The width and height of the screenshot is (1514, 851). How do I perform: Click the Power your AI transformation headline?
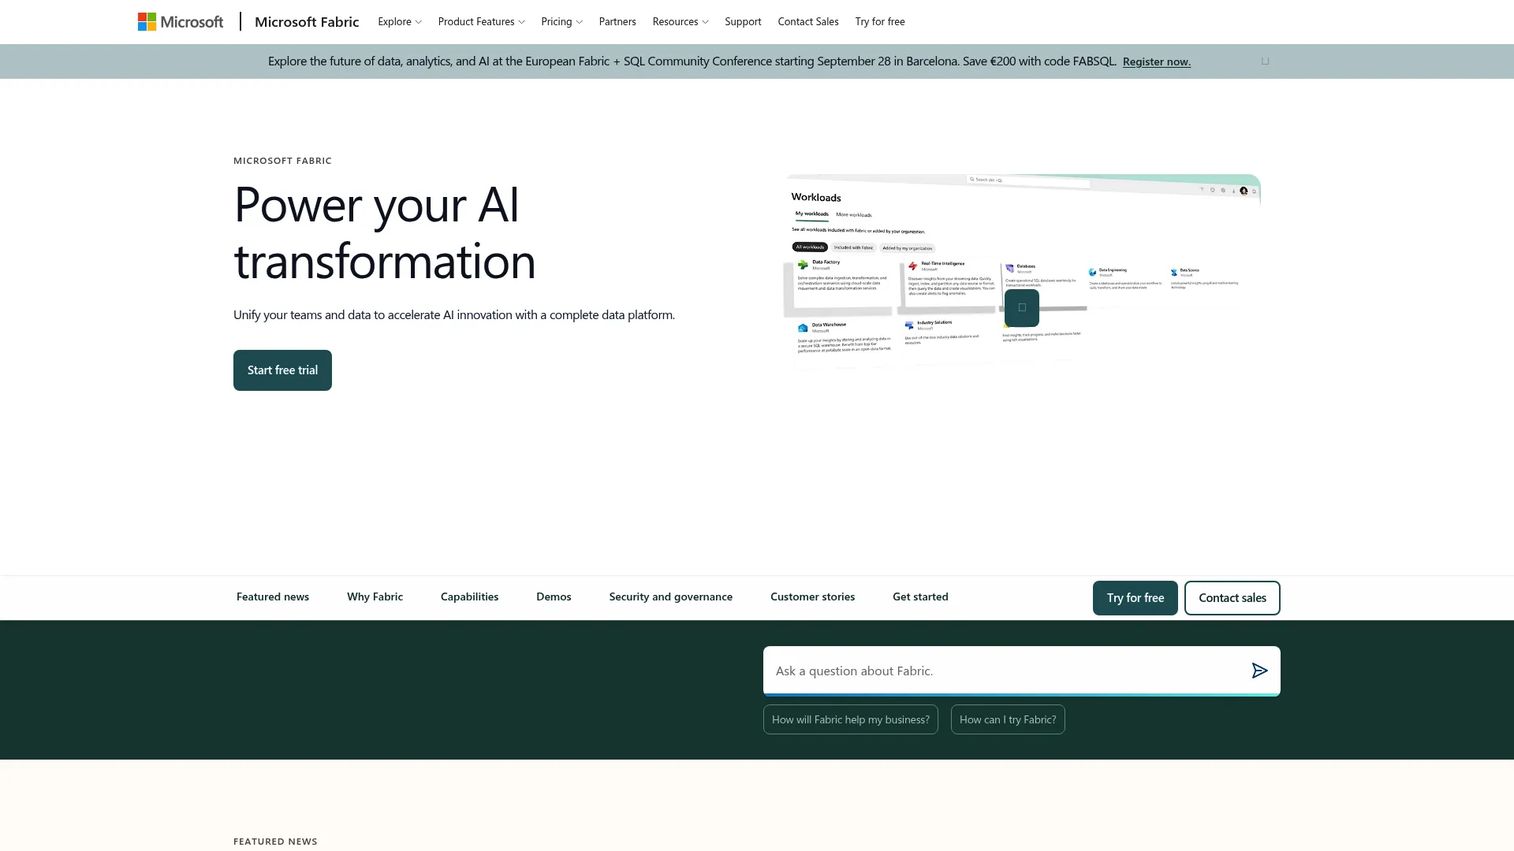tap(385, 233)
